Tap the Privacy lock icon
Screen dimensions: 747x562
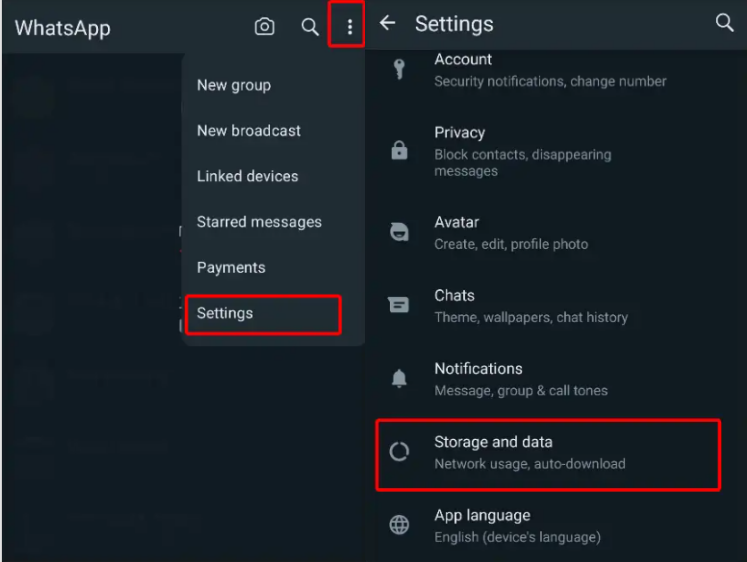pos(399,152)
